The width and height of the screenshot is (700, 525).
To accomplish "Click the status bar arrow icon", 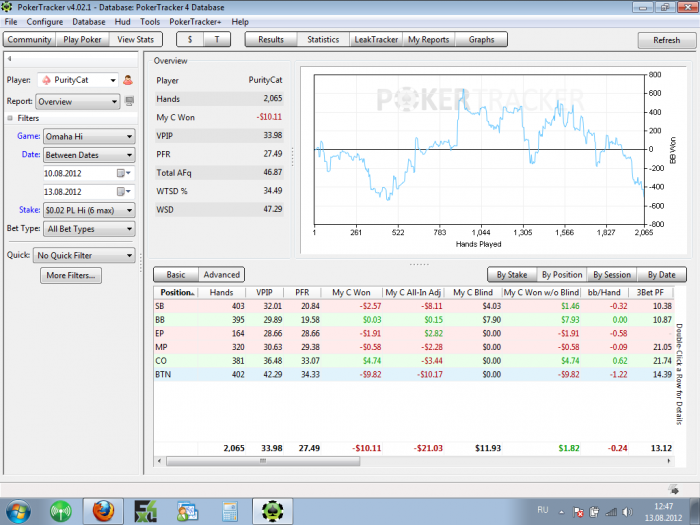I will [674, 490].
